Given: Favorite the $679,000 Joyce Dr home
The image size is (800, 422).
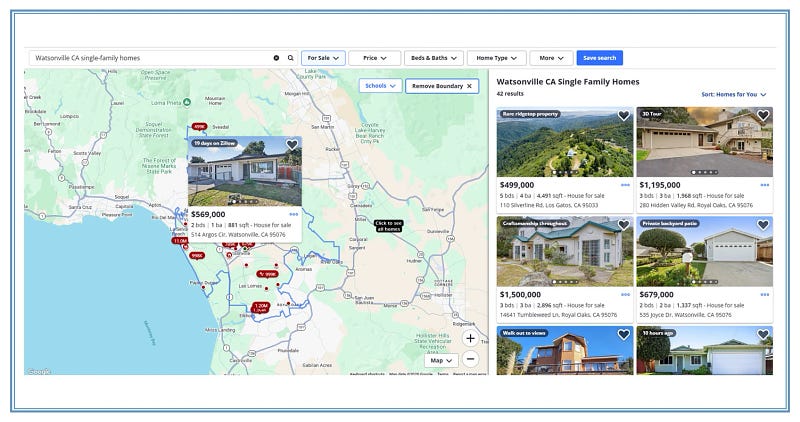Looking at the screenshot, I should click(x=763, y=225).
